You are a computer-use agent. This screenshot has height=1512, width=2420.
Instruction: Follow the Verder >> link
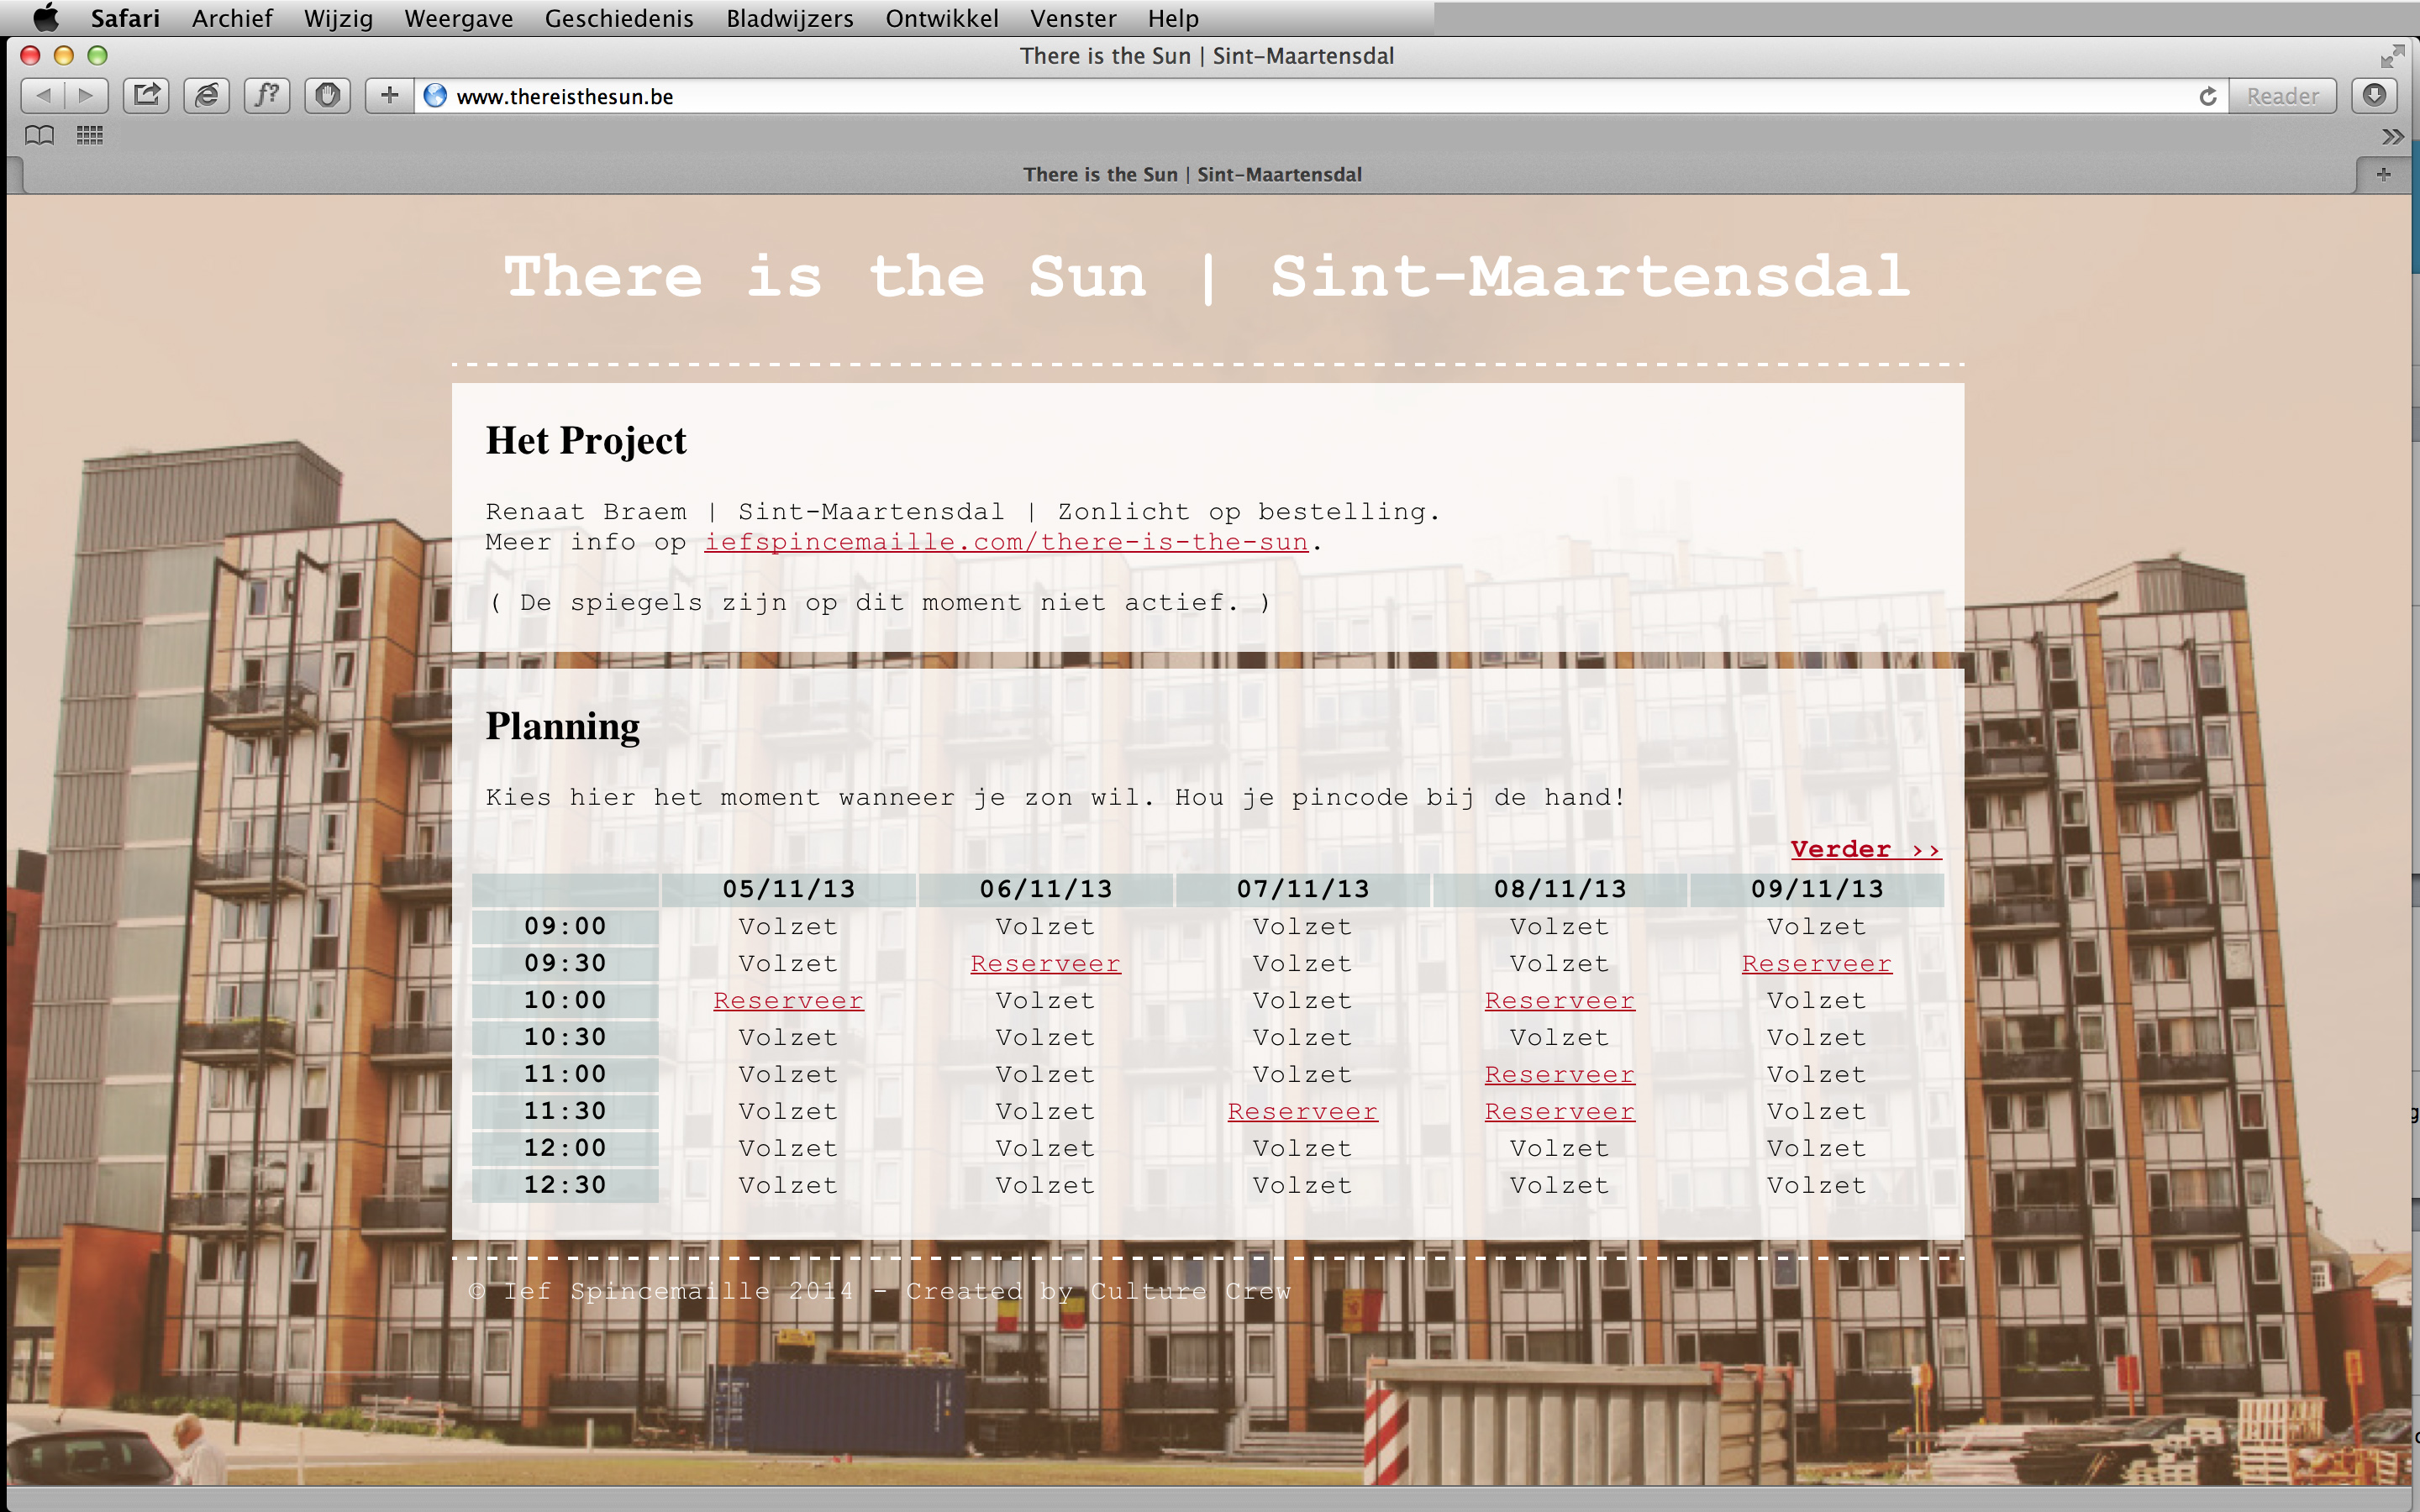(1865, 849)
